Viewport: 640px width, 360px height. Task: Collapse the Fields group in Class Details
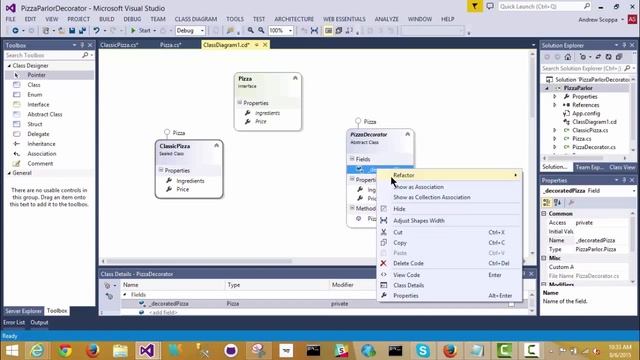pos(125,294)
